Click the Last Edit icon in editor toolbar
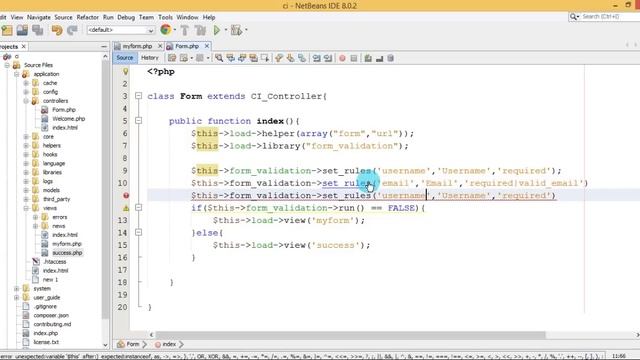 coord(172,58)
